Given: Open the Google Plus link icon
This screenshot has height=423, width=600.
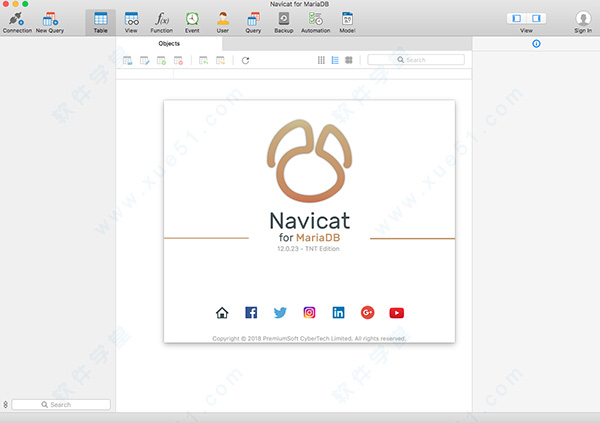Looking at the screenshot, I should pyautogui.click(x=367, y=313).
